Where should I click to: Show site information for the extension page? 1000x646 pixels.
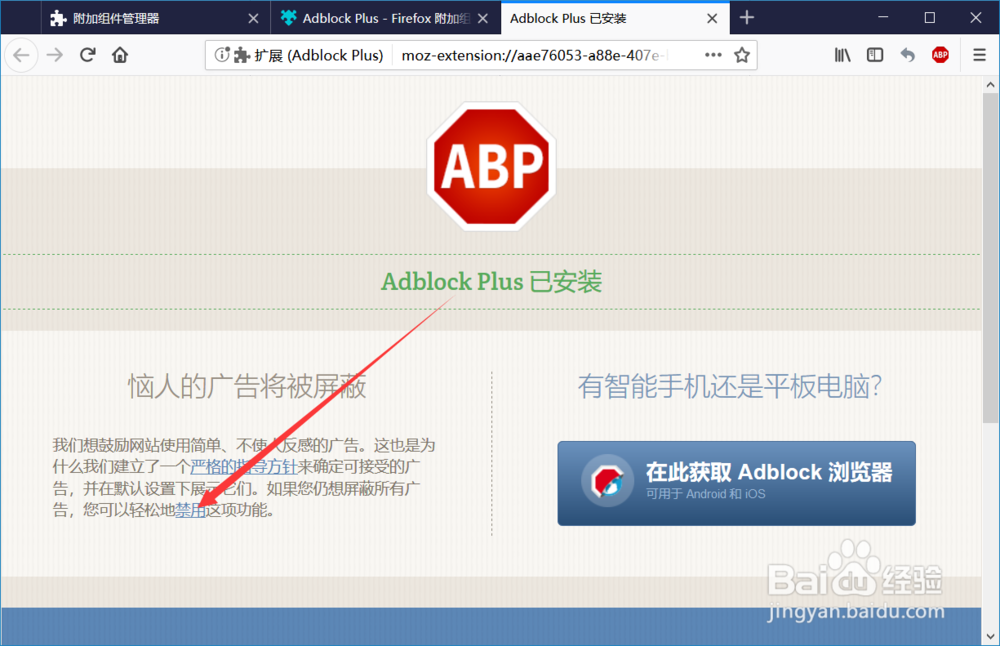click(x=222, y=55)
